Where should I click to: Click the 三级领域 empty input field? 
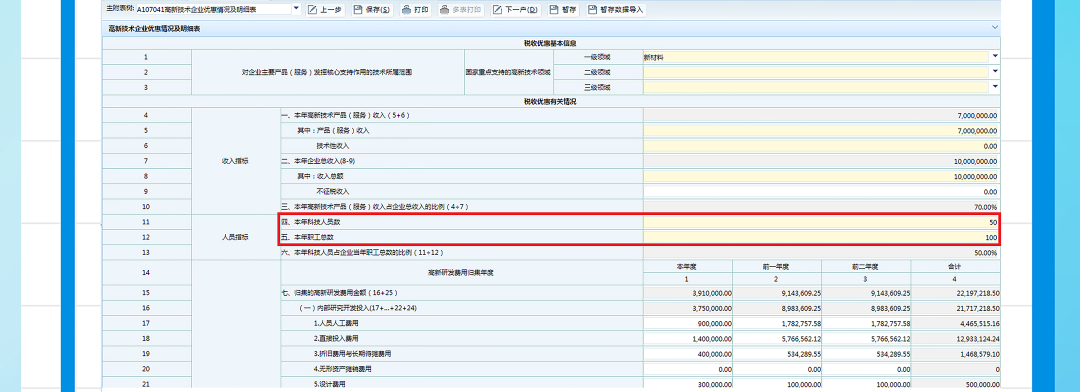pos(817,87)
